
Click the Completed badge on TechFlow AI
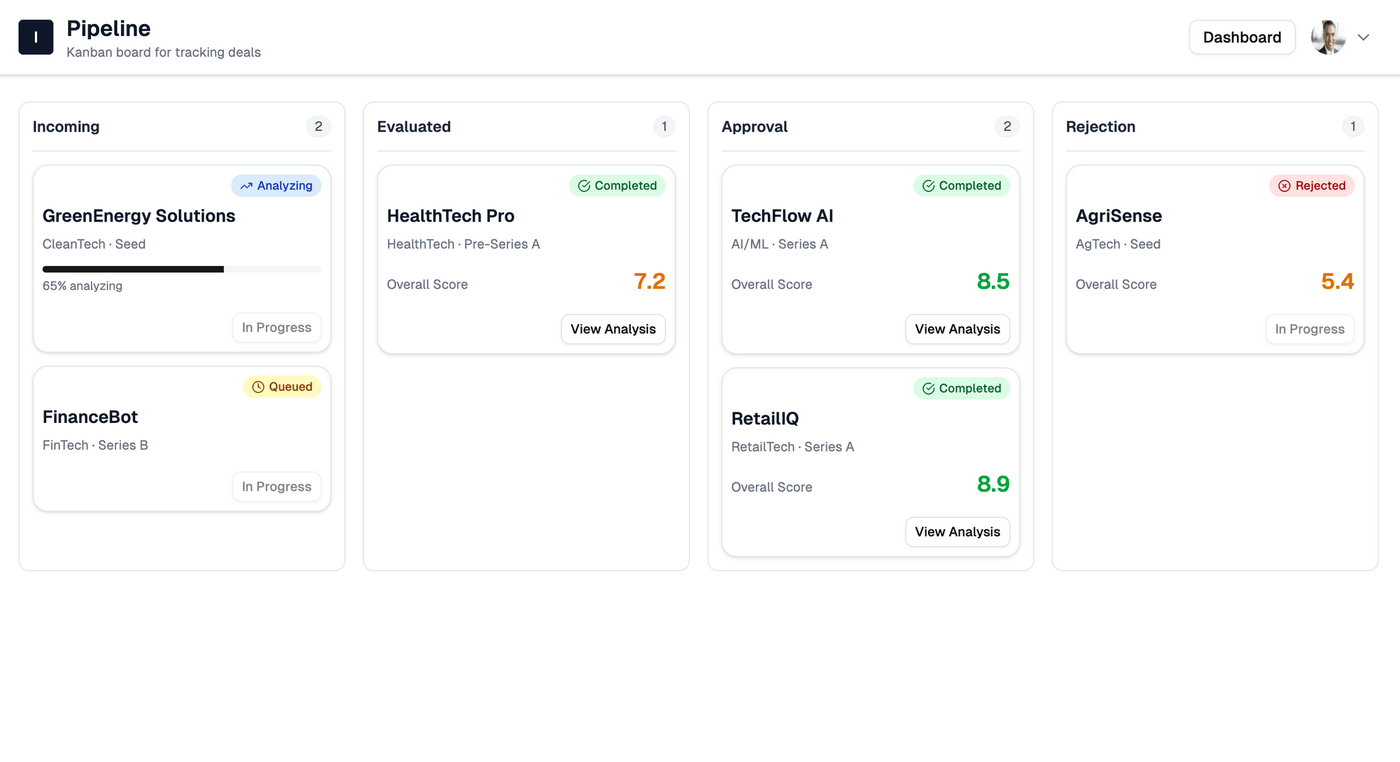[961, 186]
